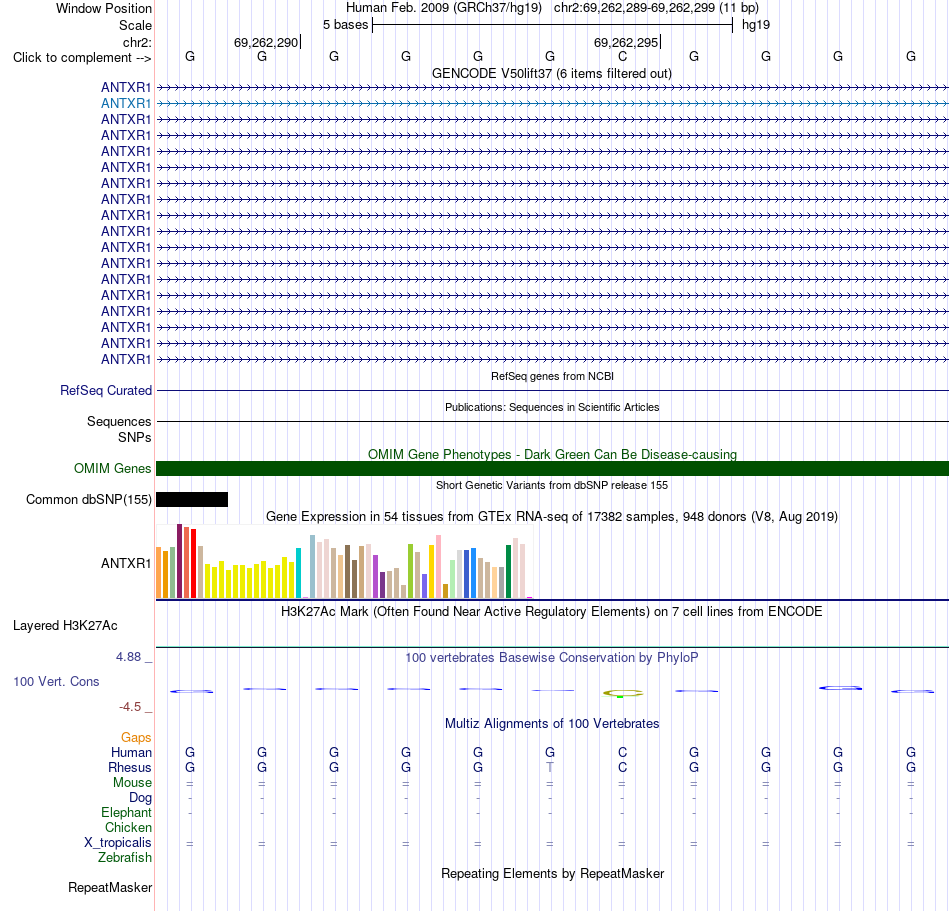Image resolution: width=950 pixels, height=911 pixels.
Task: Click the dark green OMIM Genes bar
Action: [x=552, y=468]
